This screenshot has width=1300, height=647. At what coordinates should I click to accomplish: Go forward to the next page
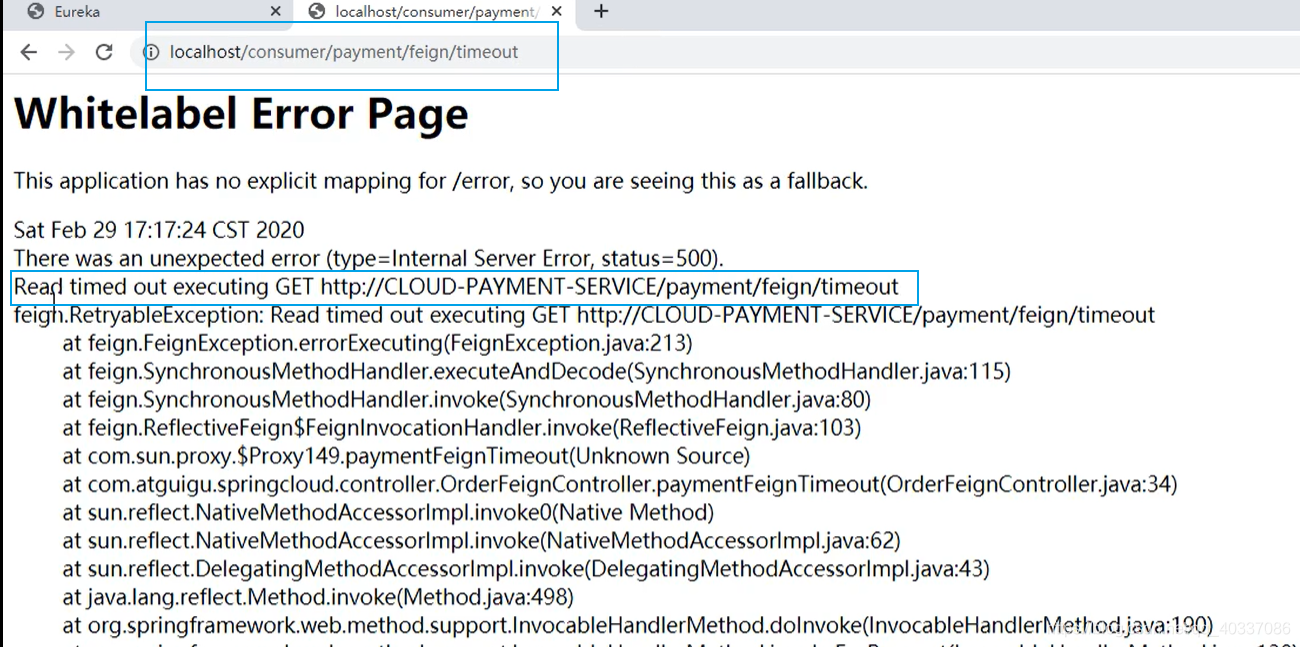66,52
